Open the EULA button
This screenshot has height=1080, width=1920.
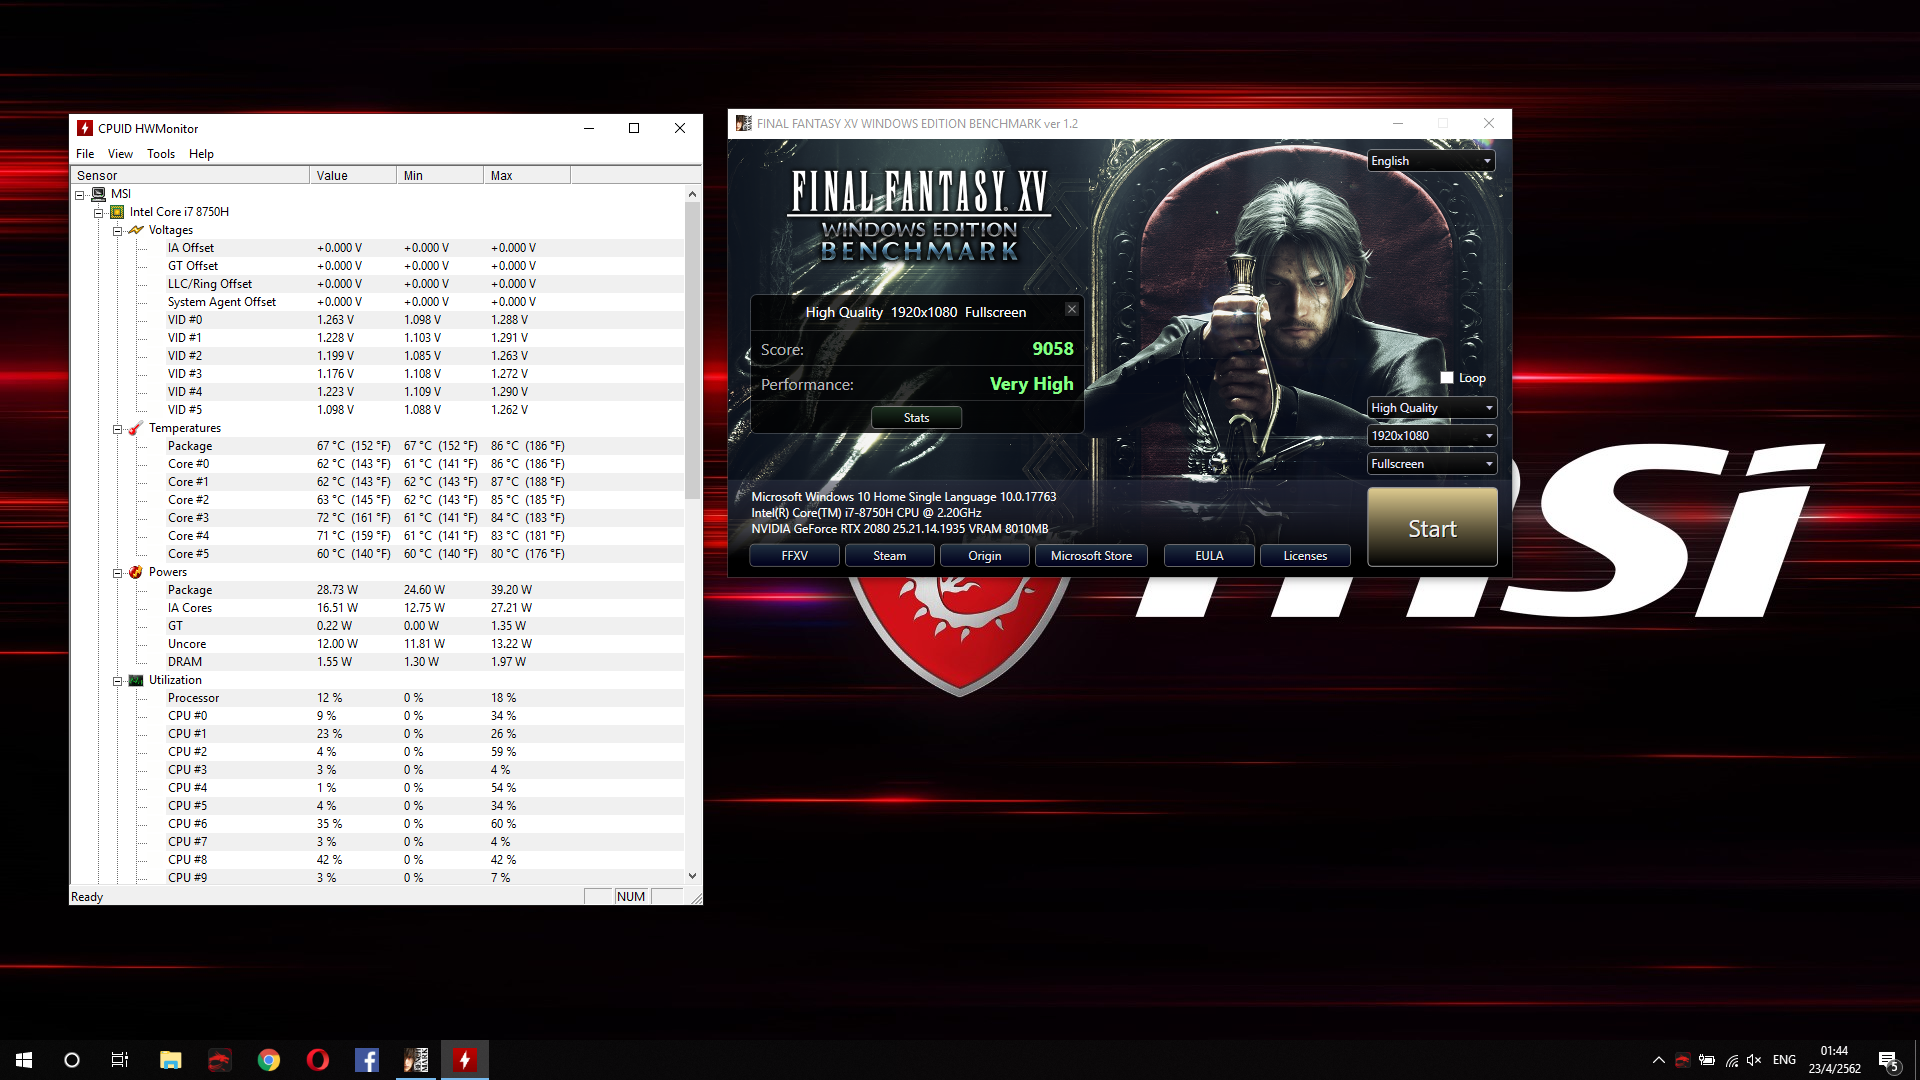click(x=1209, y=556)
